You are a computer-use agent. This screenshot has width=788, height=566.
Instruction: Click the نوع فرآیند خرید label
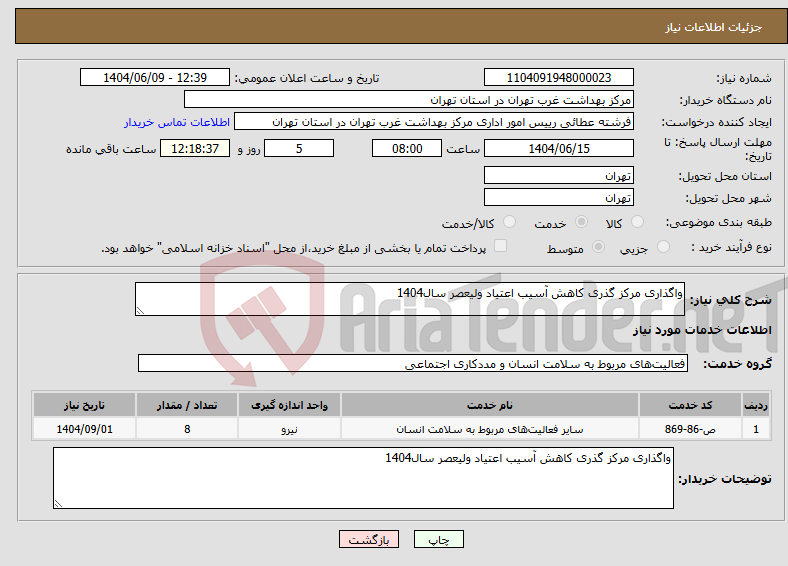[731, 247]
